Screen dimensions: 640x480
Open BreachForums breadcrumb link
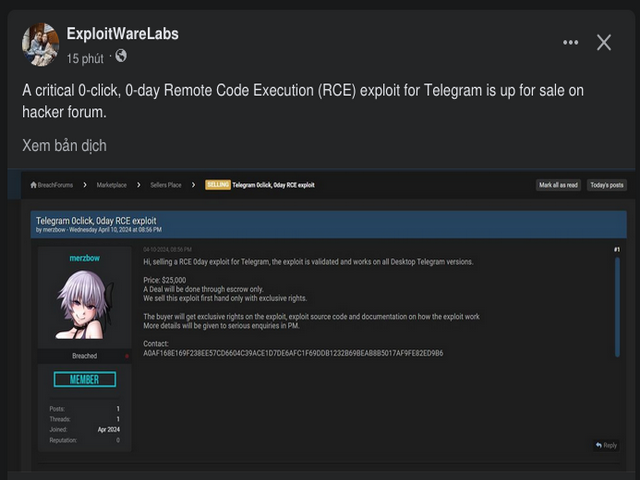click(55, 185)
